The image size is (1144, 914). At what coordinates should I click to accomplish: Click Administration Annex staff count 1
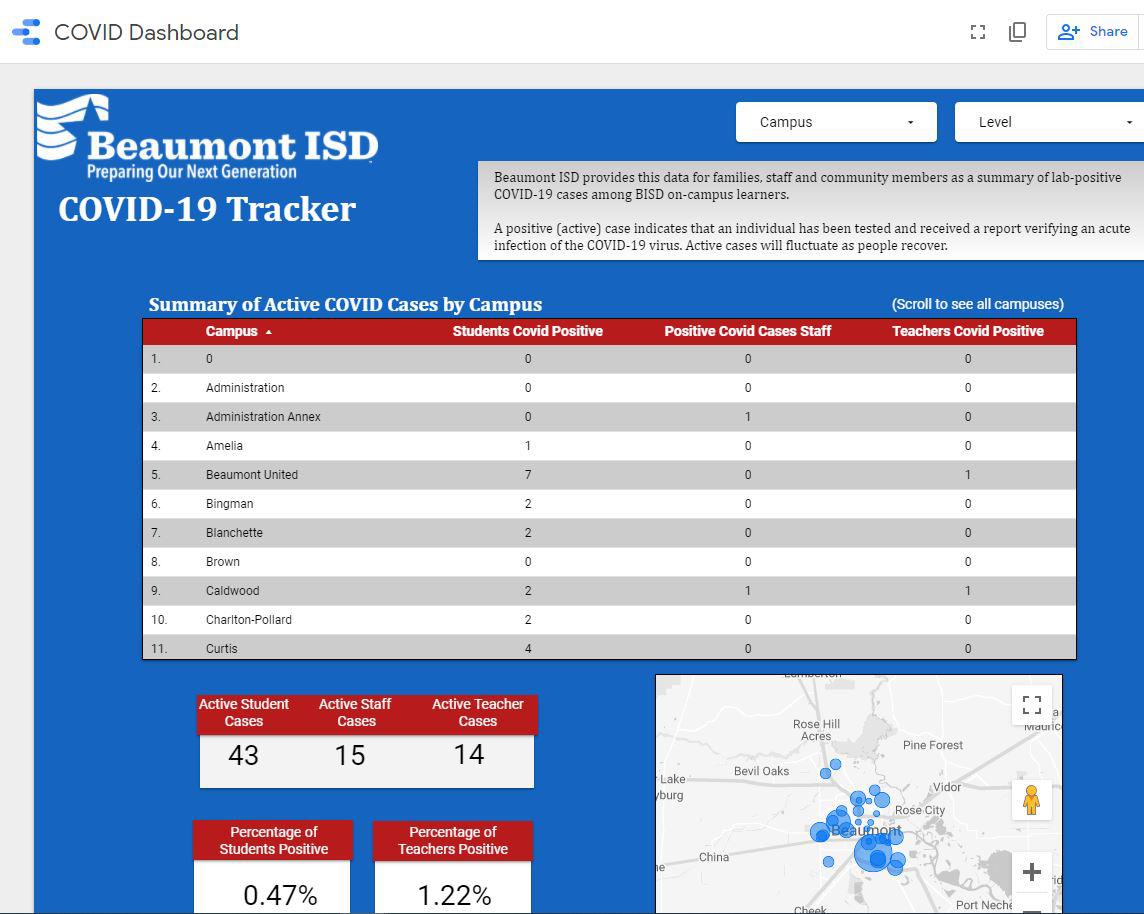(x=748, y=417)
